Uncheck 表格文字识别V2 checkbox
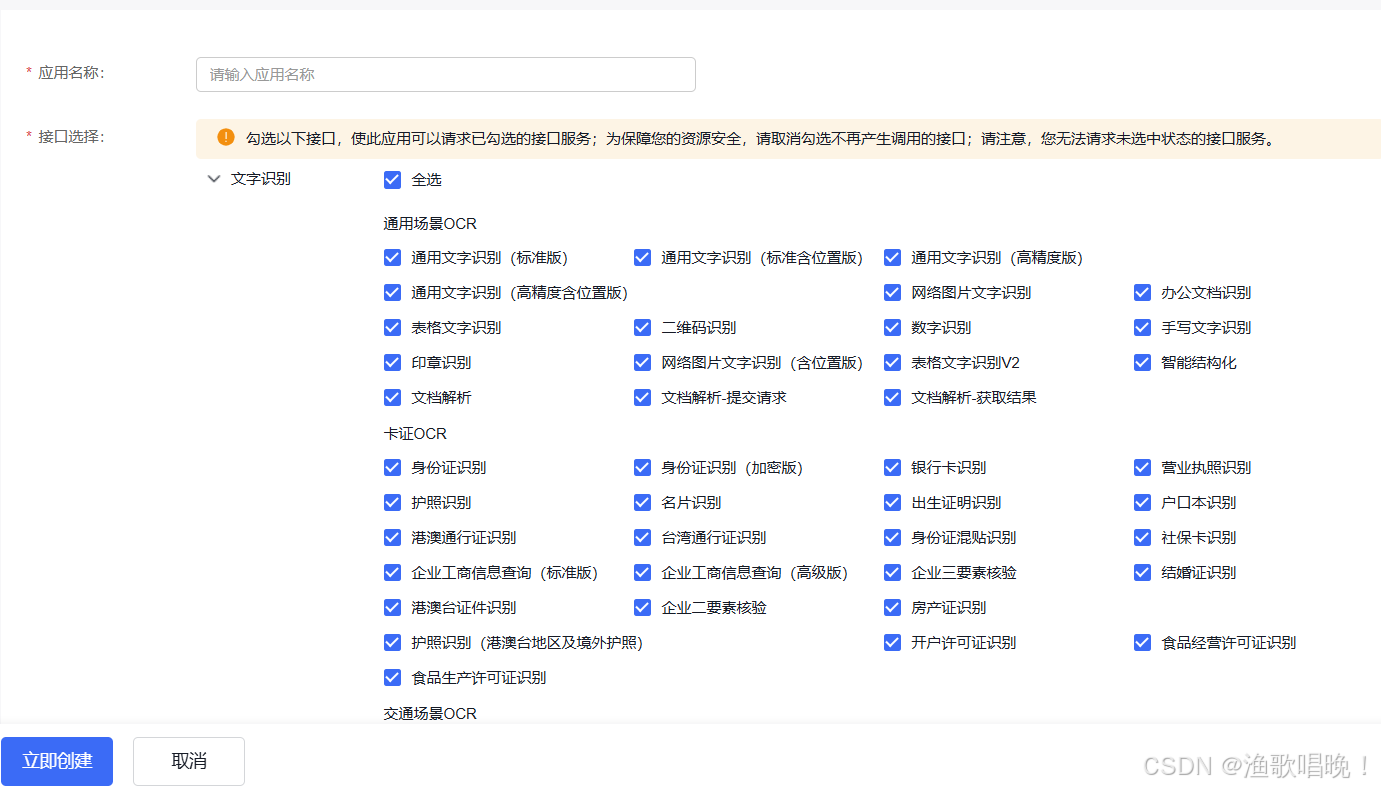 (892, 362)
